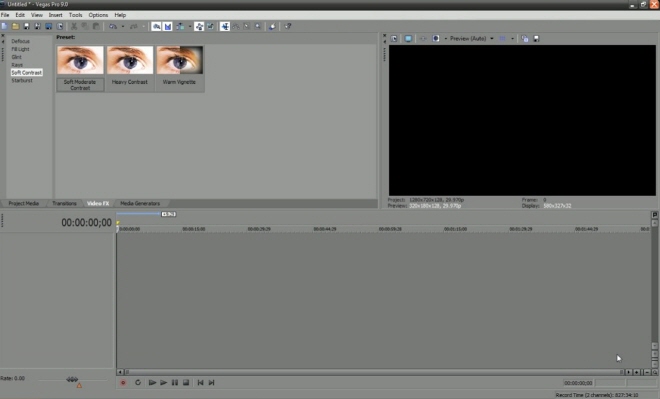Open the Options menu

coord(98,15)
